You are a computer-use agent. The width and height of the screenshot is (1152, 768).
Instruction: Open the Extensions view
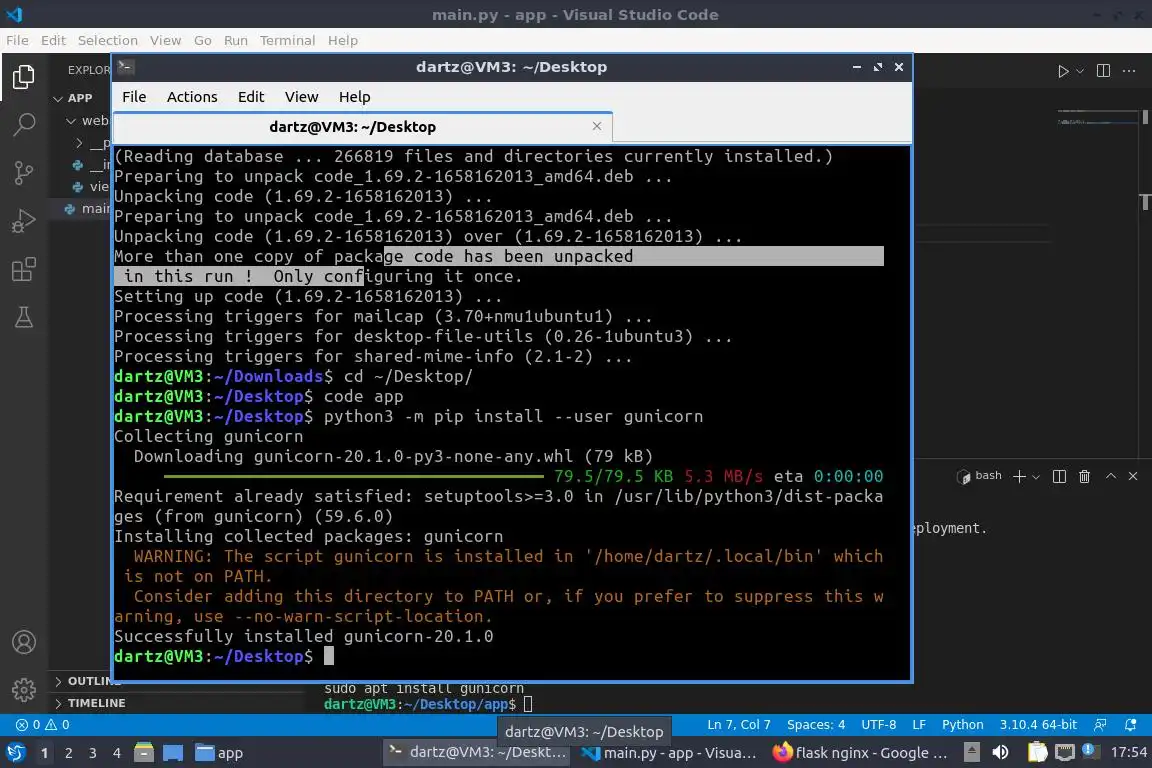tap(24, 269)
